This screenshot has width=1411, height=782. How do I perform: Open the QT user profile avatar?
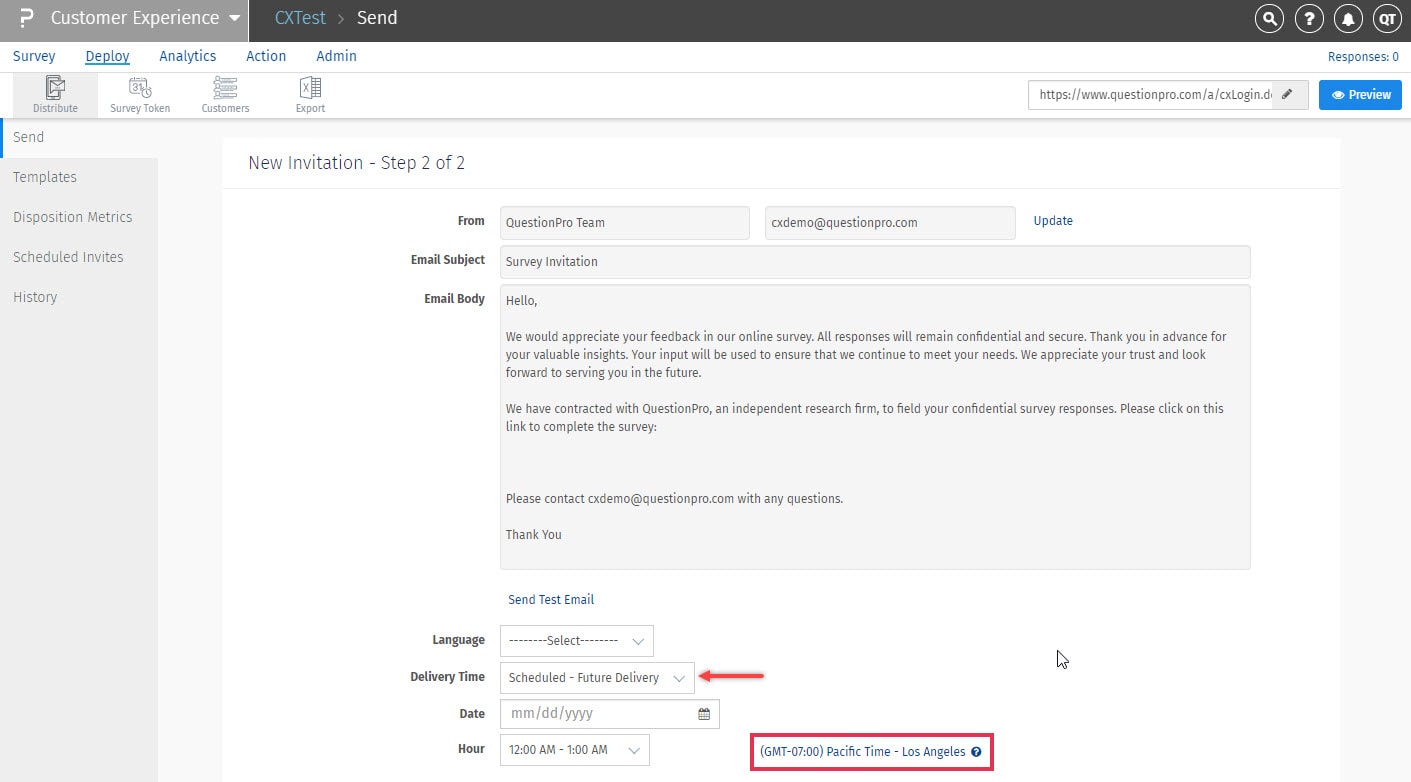[x=1386, y=19]
